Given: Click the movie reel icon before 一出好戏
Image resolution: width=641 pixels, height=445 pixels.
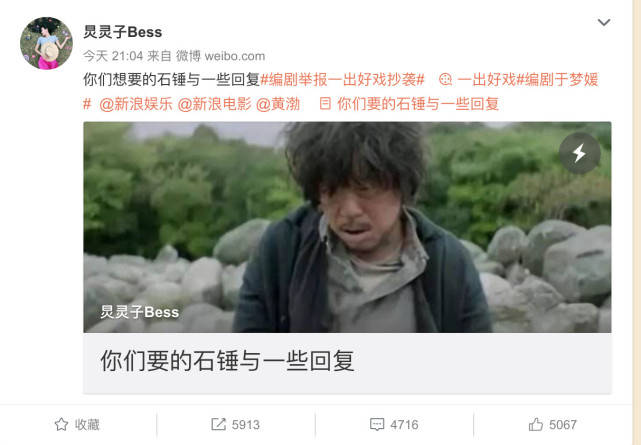Looking at the screenshot, I should click(x=445, y=79).
